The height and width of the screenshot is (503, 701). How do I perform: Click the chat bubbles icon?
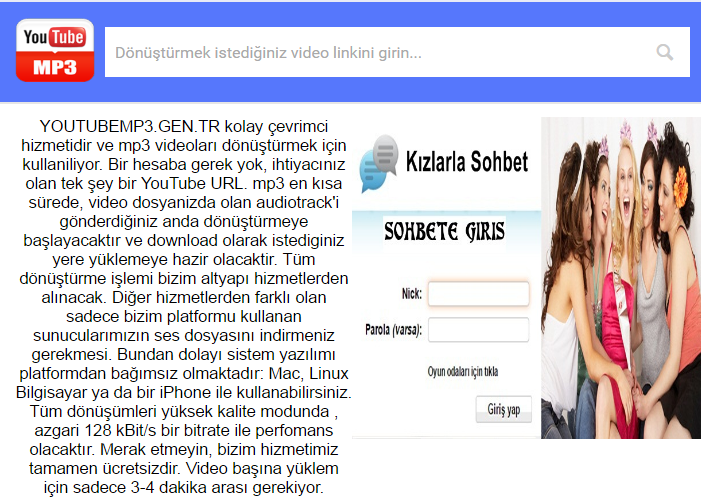pos(378,164)
